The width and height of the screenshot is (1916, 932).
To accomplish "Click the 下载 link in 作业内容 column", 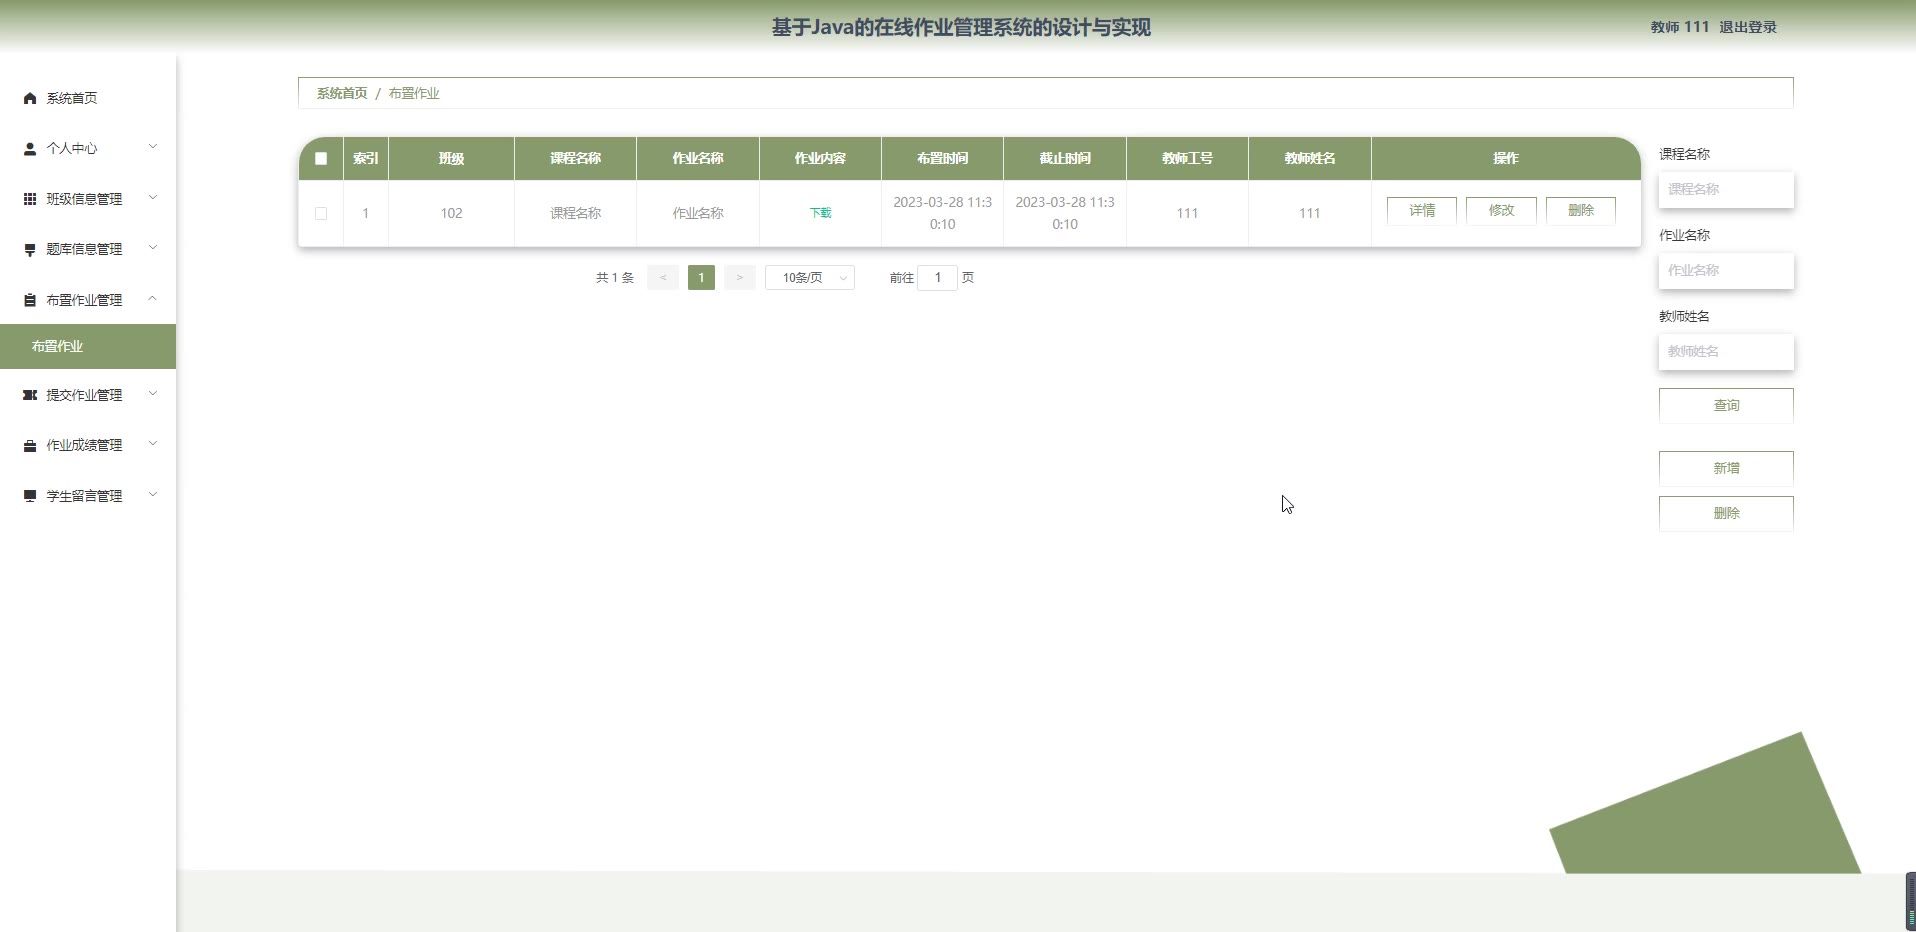I will coord(820,213).
